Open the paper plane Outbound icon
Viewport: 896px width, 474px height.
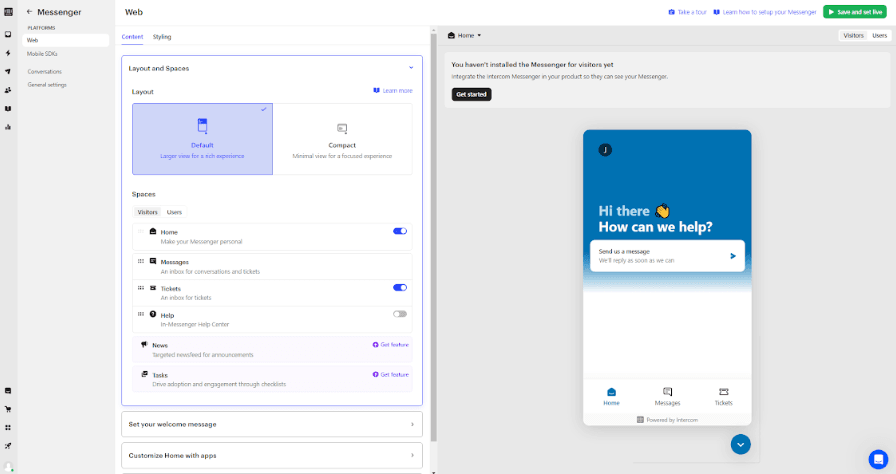8,71
